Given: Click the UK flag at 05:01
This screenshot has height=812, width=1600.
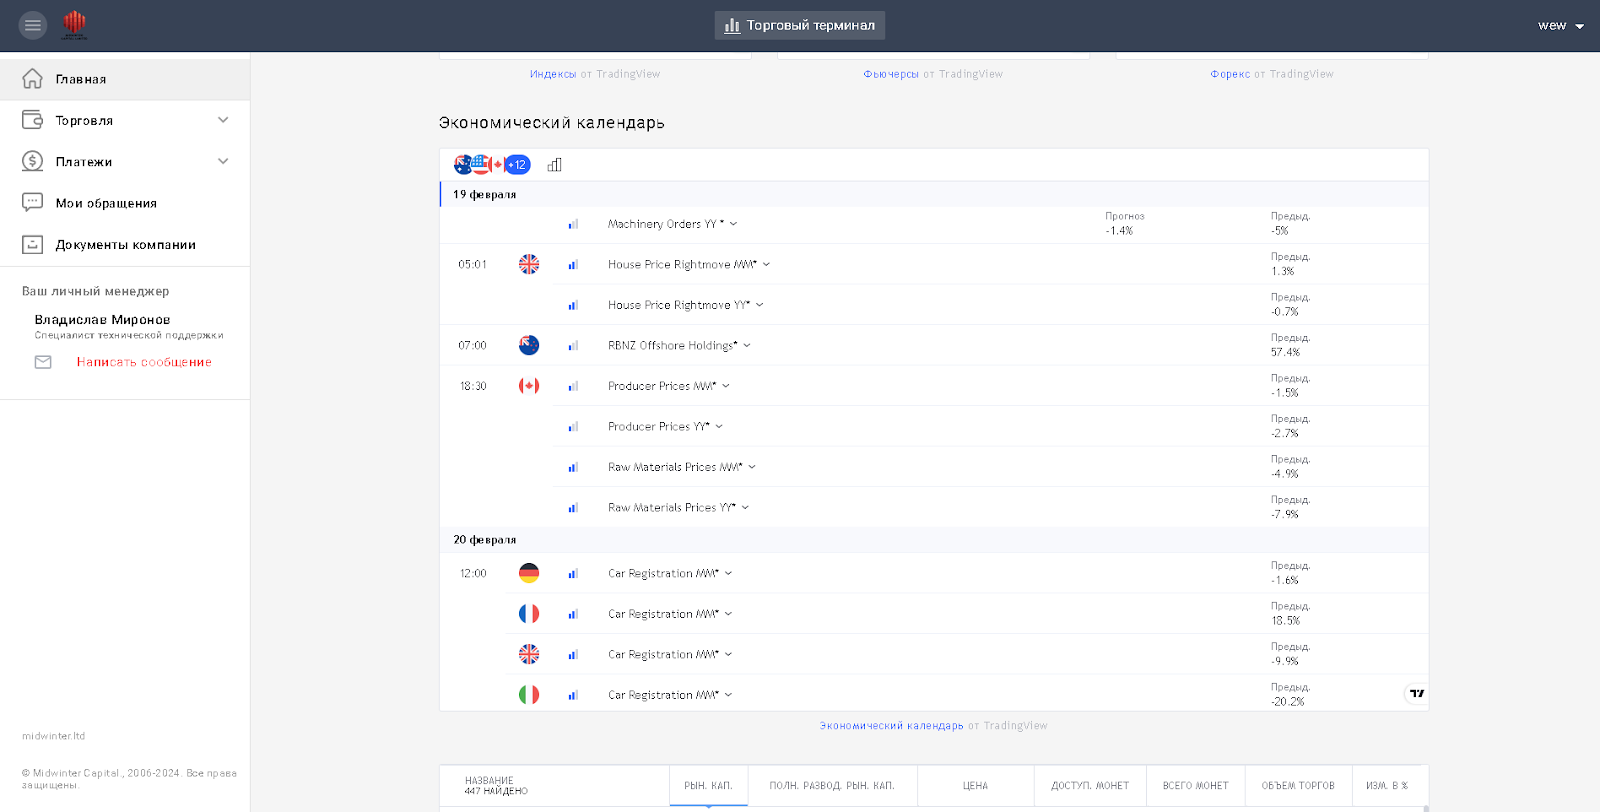Looking at the screenshot, I should coord(529,264).
